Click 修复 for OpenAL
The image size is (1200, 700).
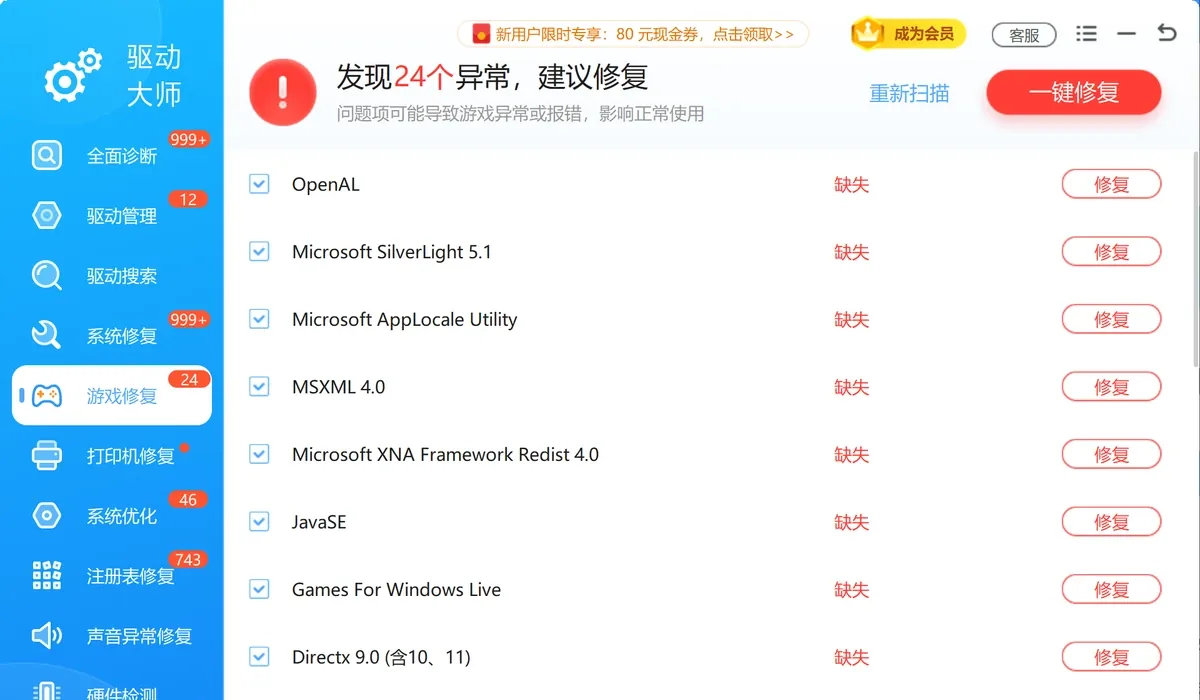click(x=1111, y=185)
